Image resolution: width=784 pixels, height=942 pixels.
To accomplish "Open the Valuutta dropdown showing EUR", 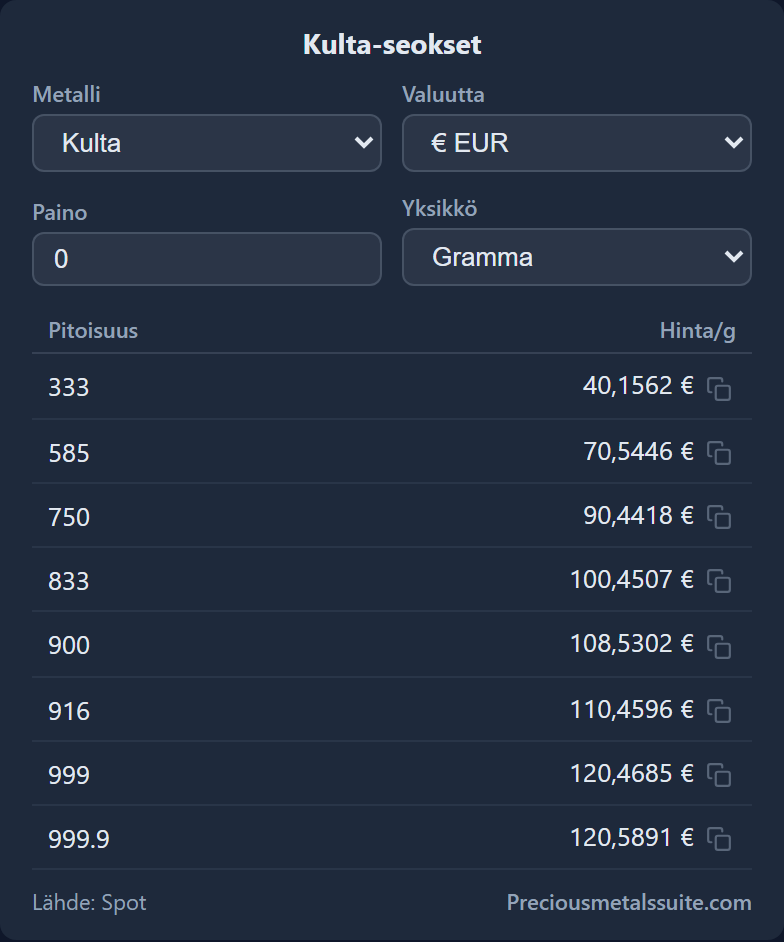I will tap(577, 143).
